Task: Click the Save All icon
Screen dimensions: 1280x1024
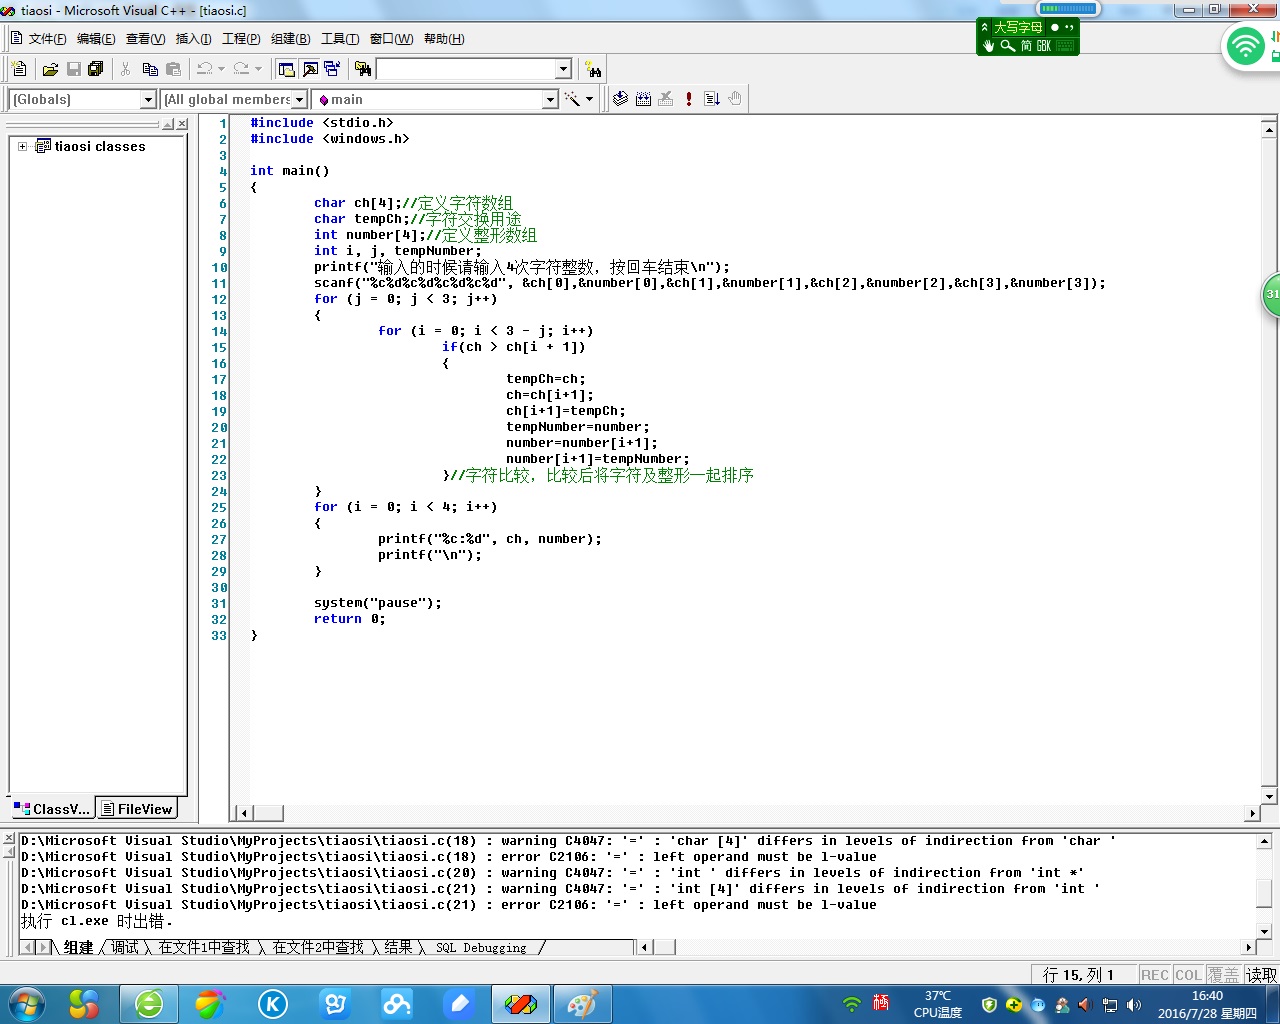Action: point(96,69)
